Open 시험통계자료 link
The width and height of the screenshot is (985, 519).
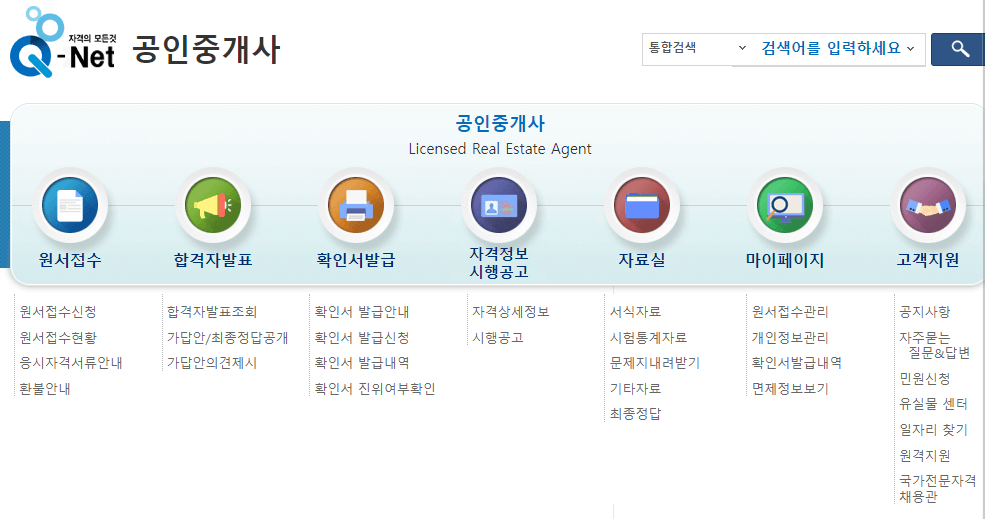[x=648, y=337]
